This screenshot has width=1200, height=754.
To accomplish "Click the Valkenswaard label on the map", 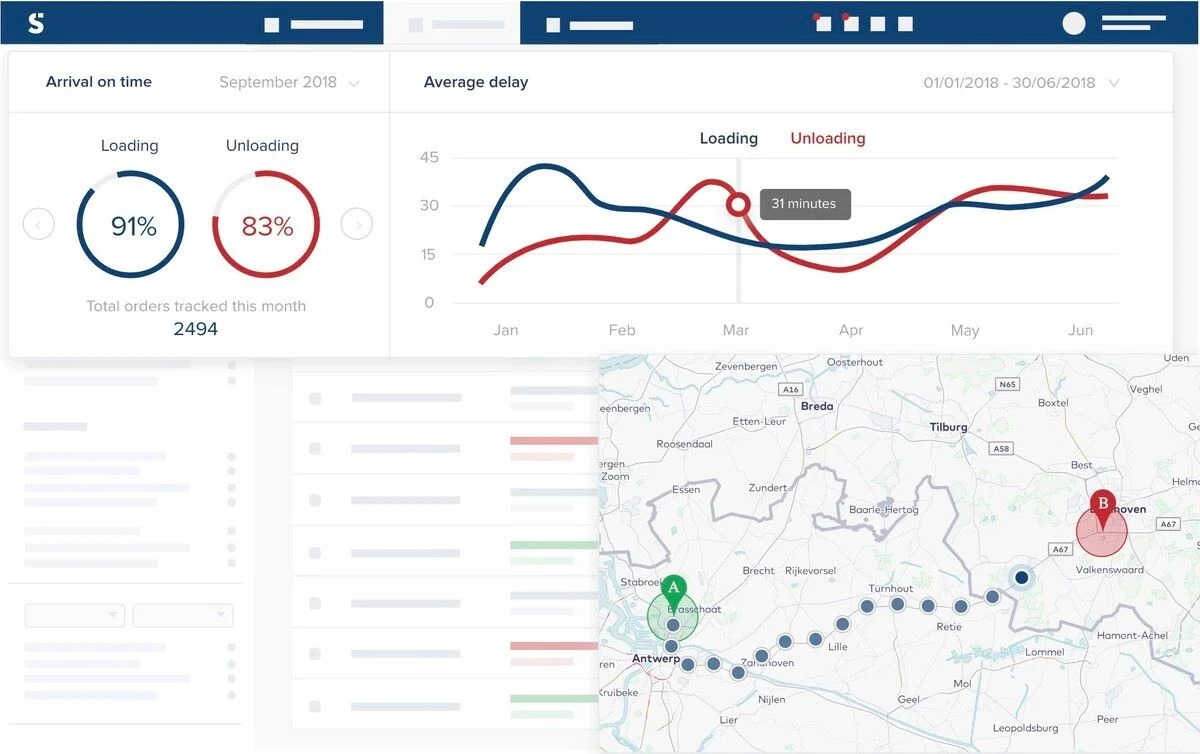I will tap(1108, 570).
